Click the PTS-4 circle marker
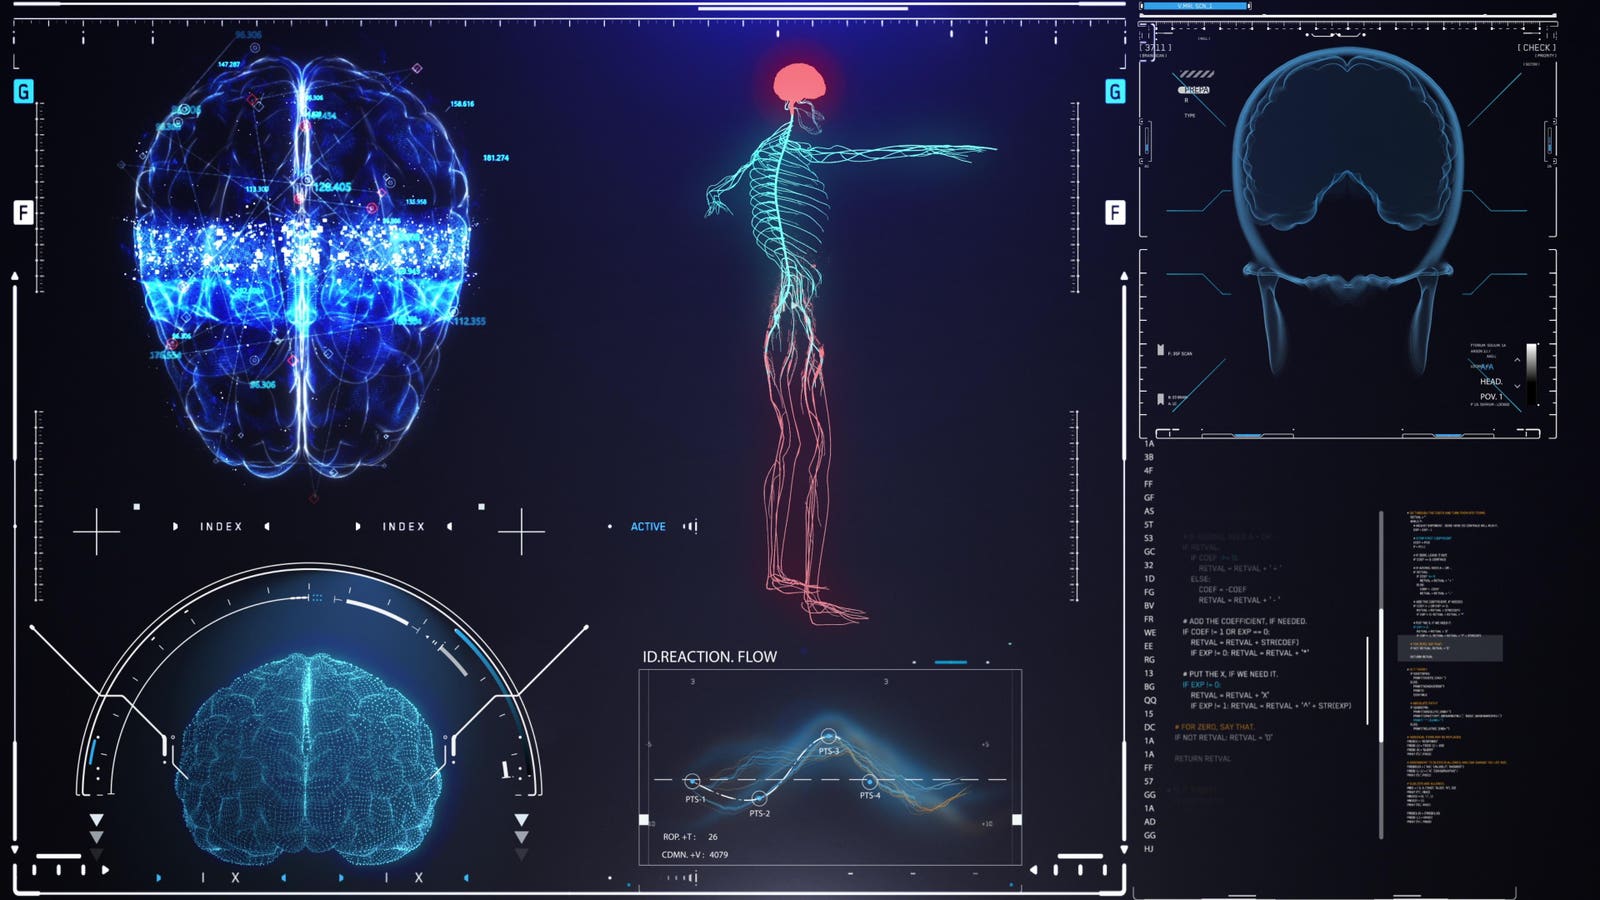Image resolution: width=1600 pixels, height=900 pixels. (869, 781)
